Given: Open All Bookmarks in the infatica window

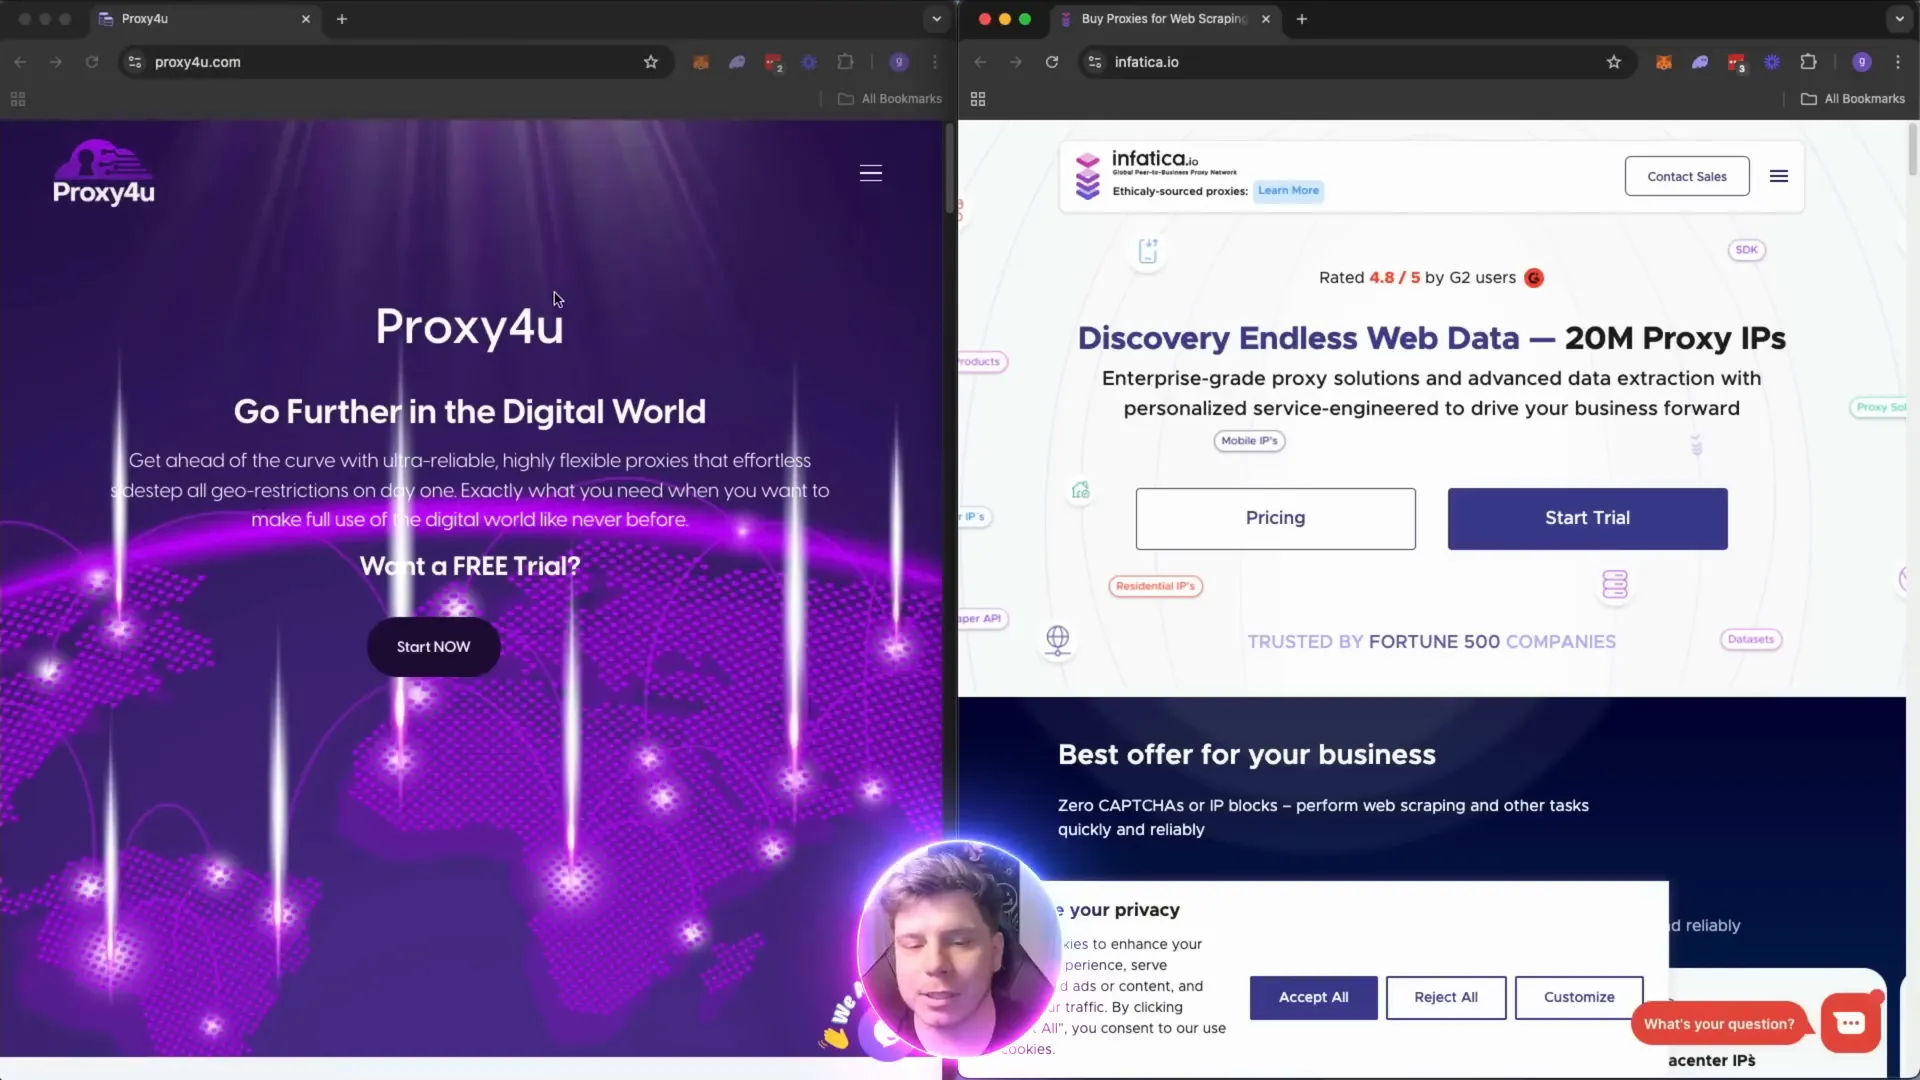Looking at the screenshot, I should [x=1853, y=99].
